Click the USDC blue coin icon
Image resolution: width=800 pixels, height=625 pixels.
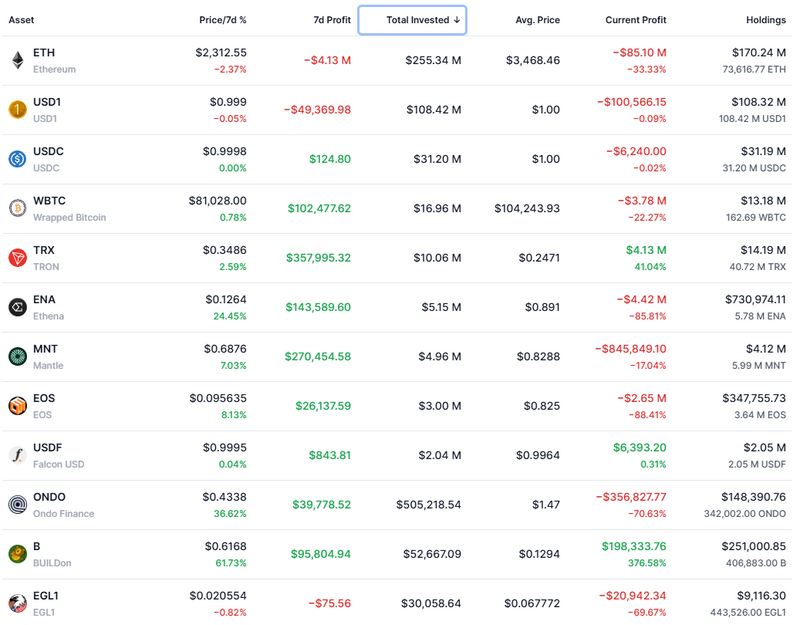tap(18, 159)
